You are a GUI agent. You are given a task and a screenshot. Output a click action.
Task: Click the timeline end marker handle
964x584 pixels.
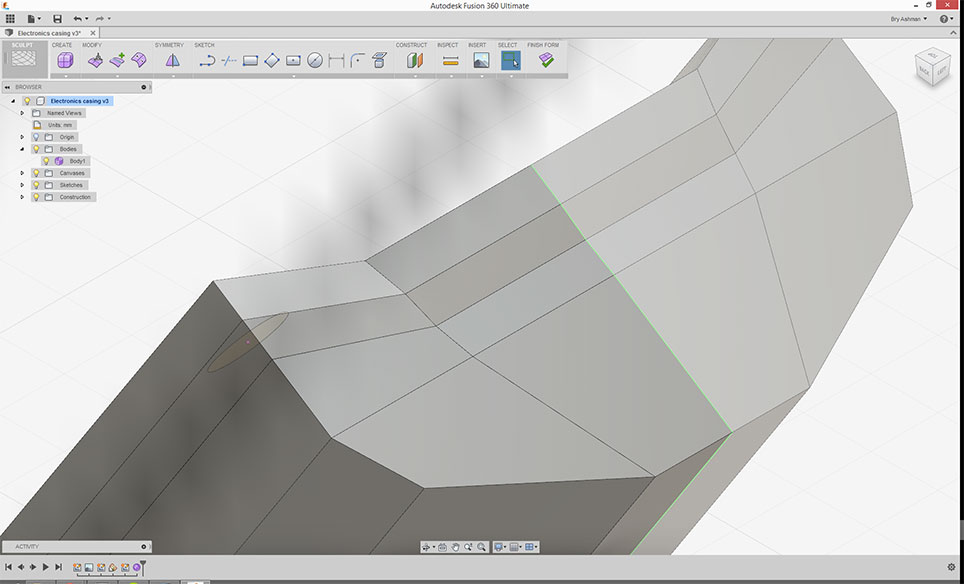(x=143, y=566)
